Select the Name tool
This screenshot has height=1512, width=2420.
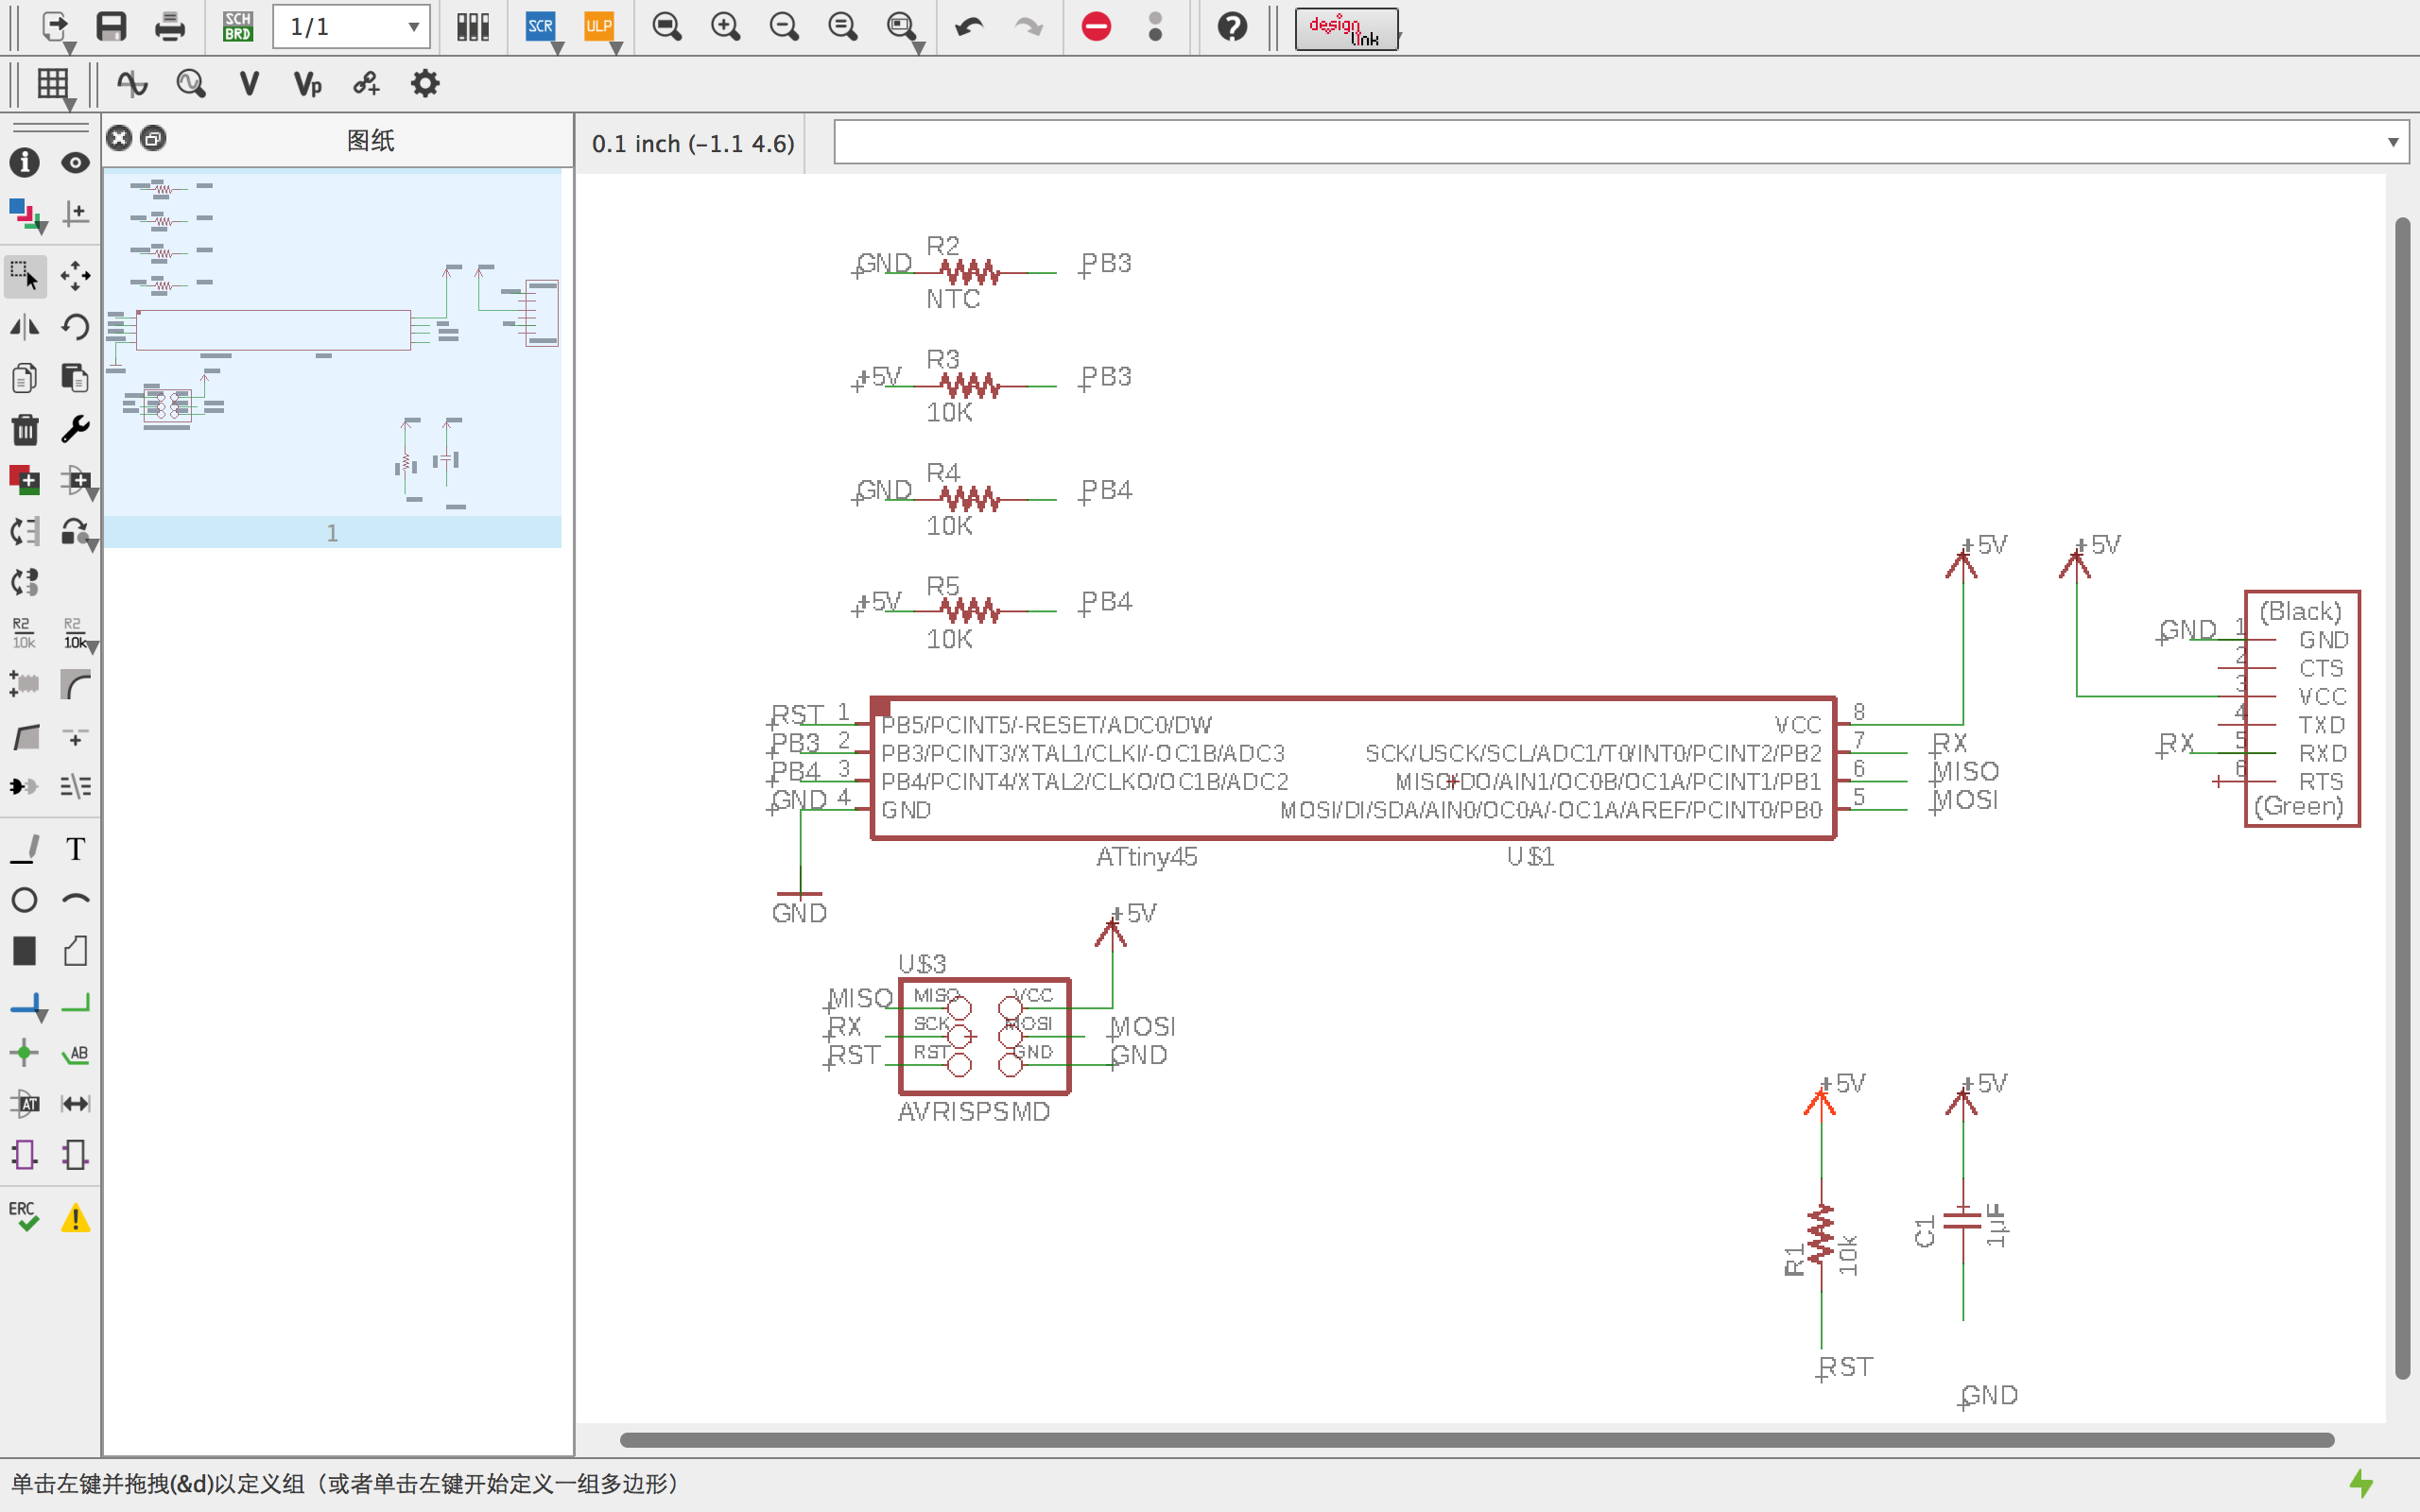[x=24, y=633]
